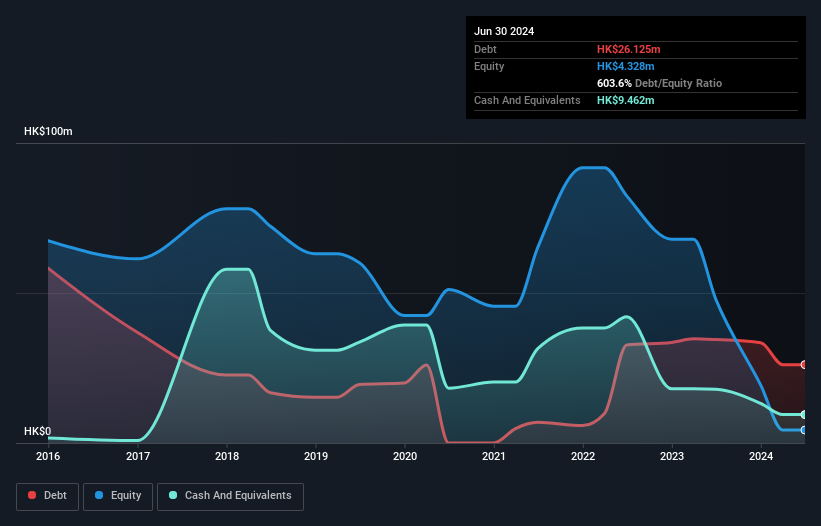Select the blue Equity endpoint marker
This screenshot has height=526, width=821.
click(804, 430)
